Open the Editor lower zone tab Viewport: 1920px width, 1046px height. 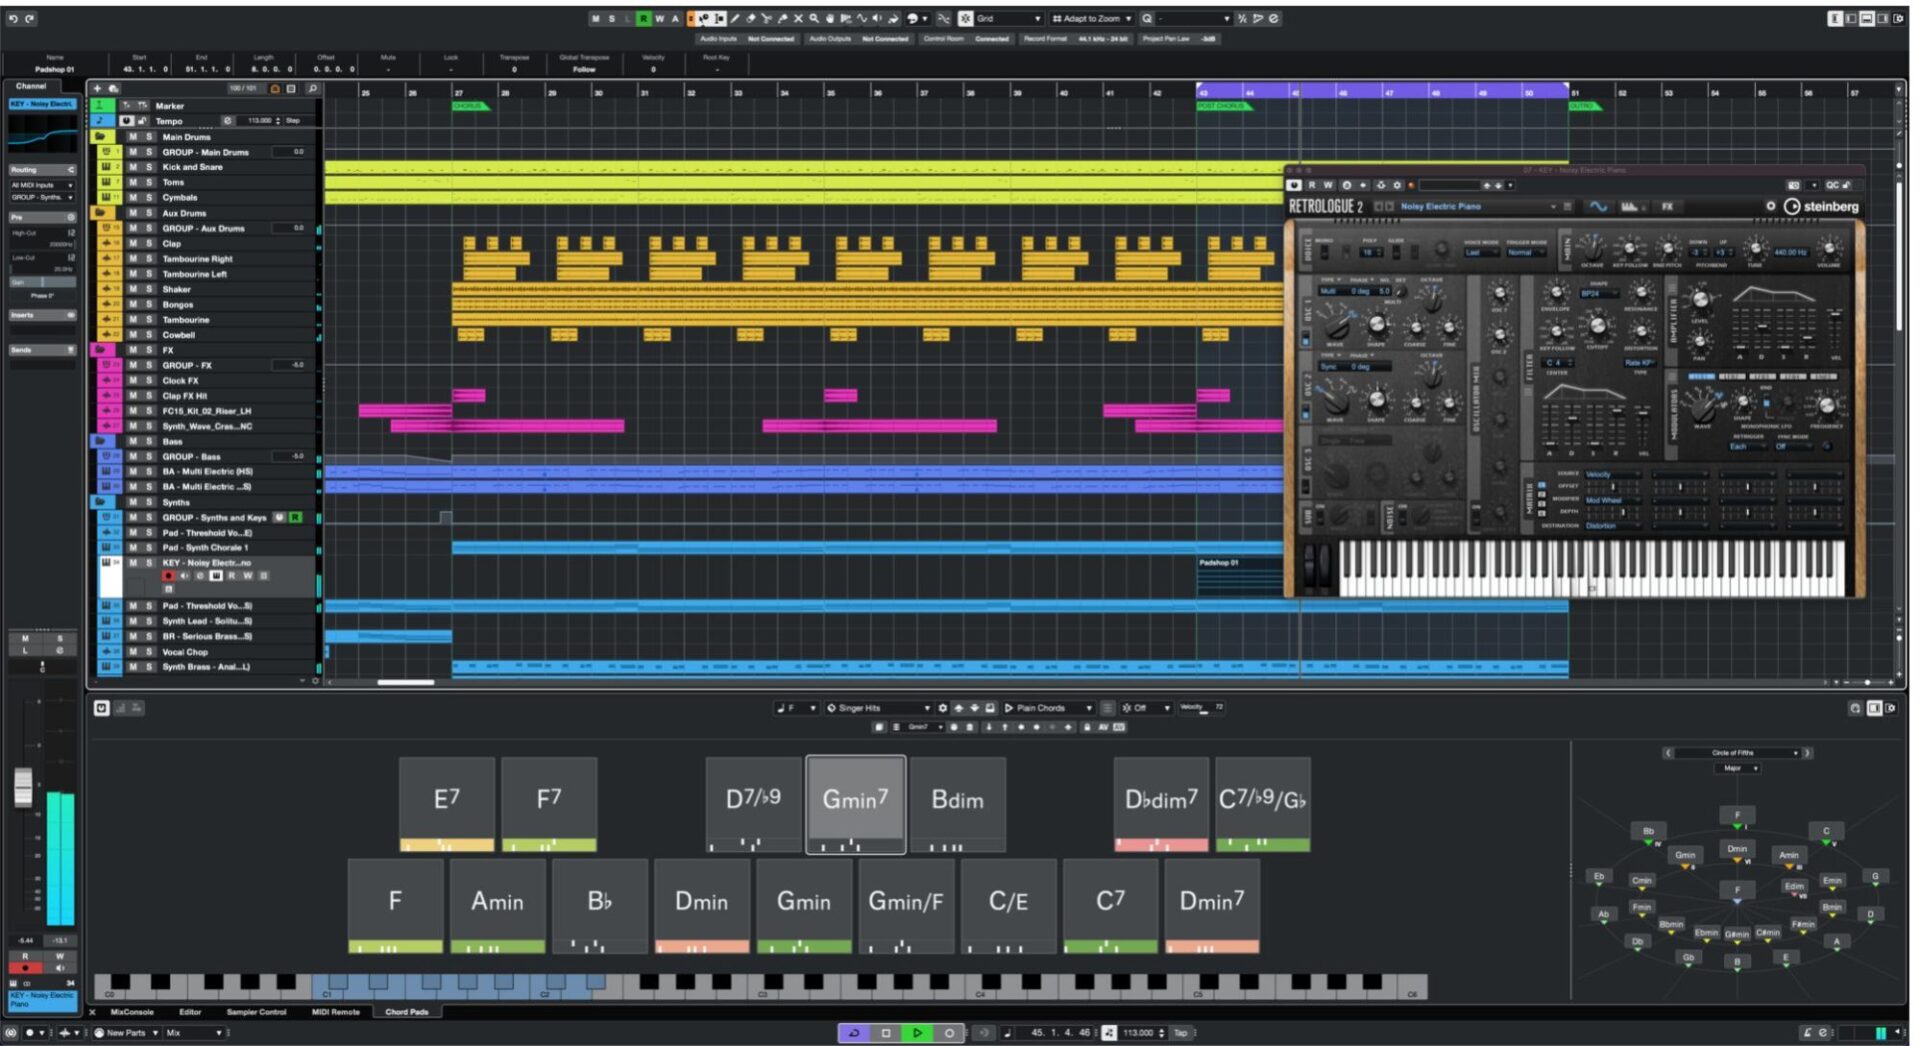(x=190, y=1012)
